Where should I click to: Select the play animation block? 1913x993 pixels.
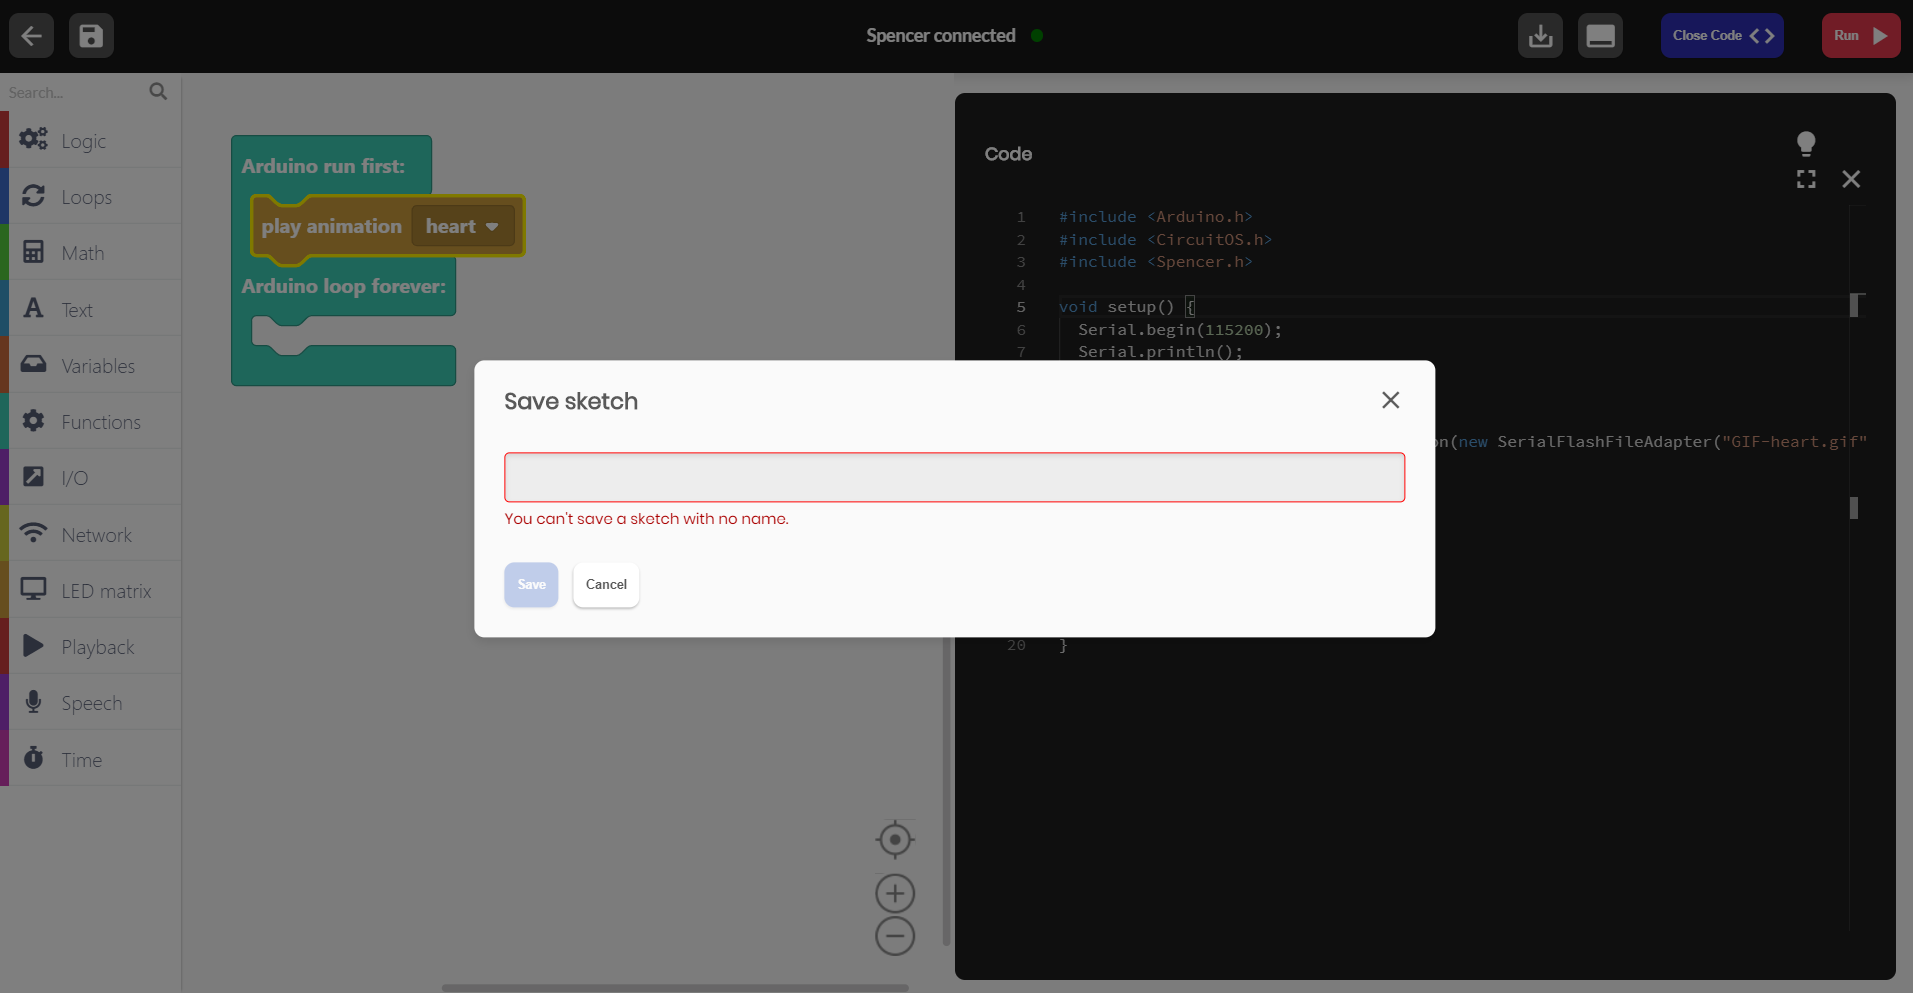331,227
